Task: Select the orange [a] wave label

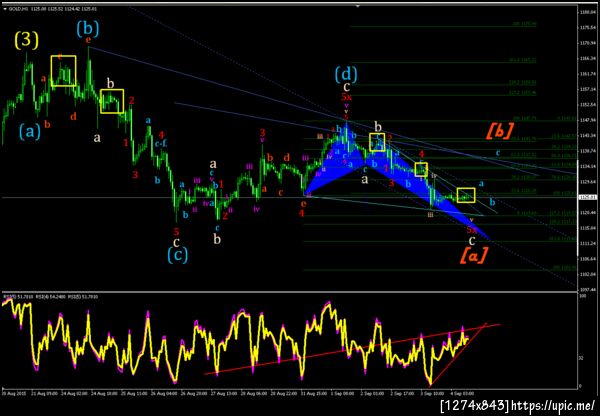Action: pos(473,256)
